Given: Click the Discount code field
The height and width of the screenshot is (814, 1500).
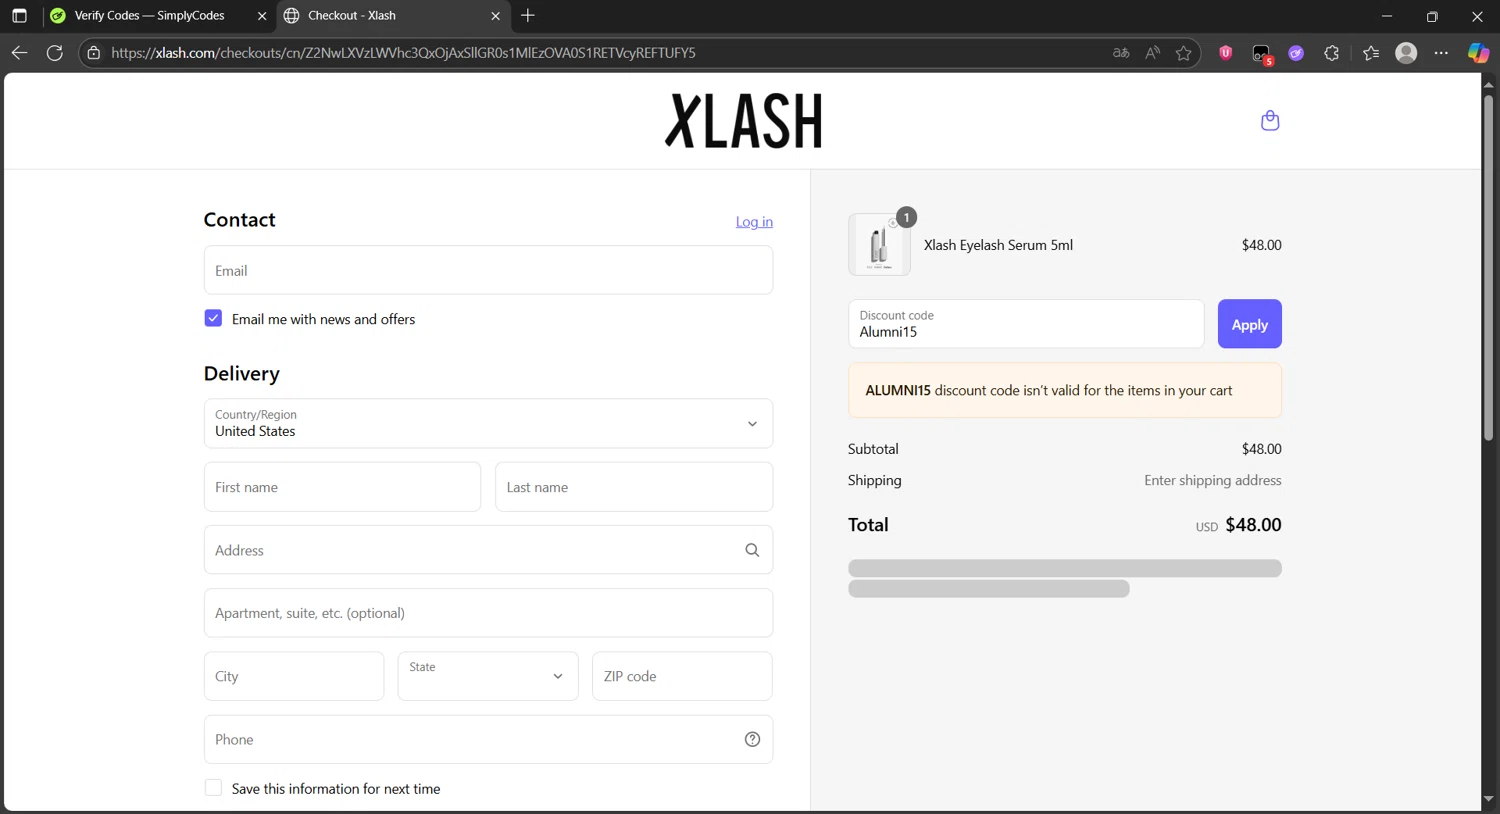Looking at the screenshot, I should point(1026,324).
